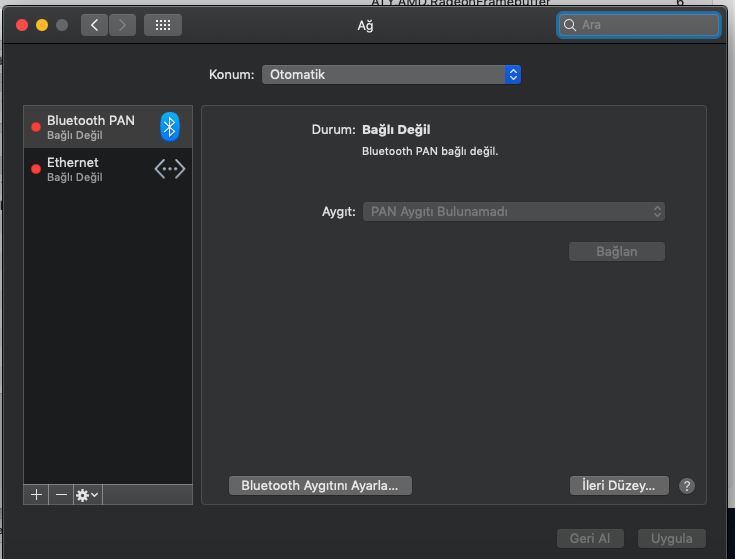Click the Bluetooth icon in the service list
This screenshot has width=735, height=559.
coord(170,126)
